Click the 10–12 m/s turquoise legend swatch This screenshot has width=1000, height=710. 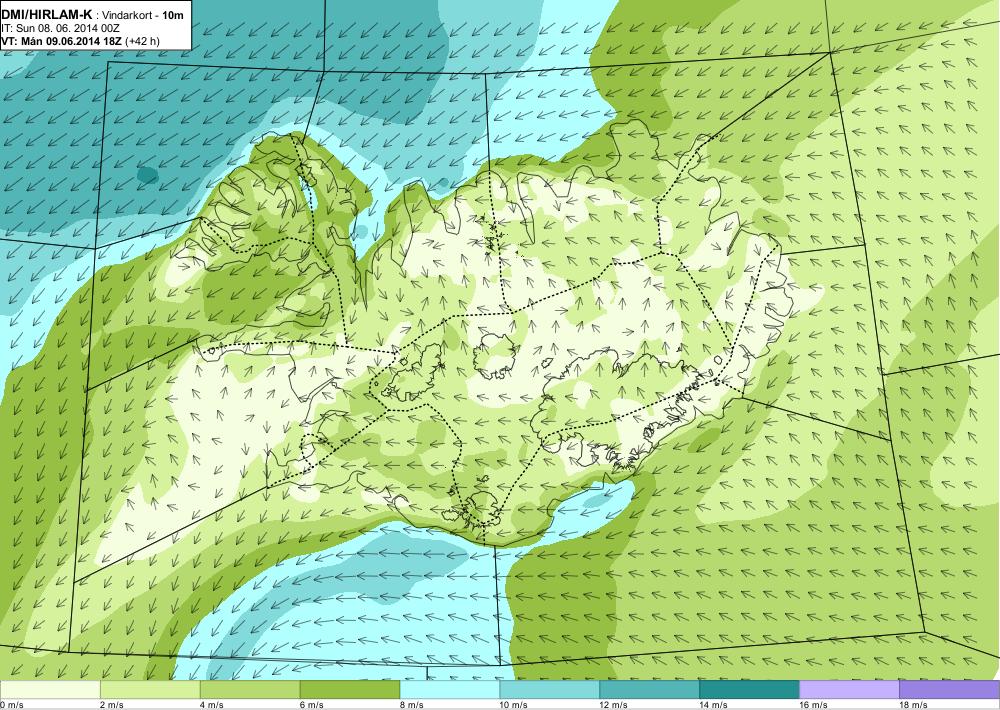550,690
